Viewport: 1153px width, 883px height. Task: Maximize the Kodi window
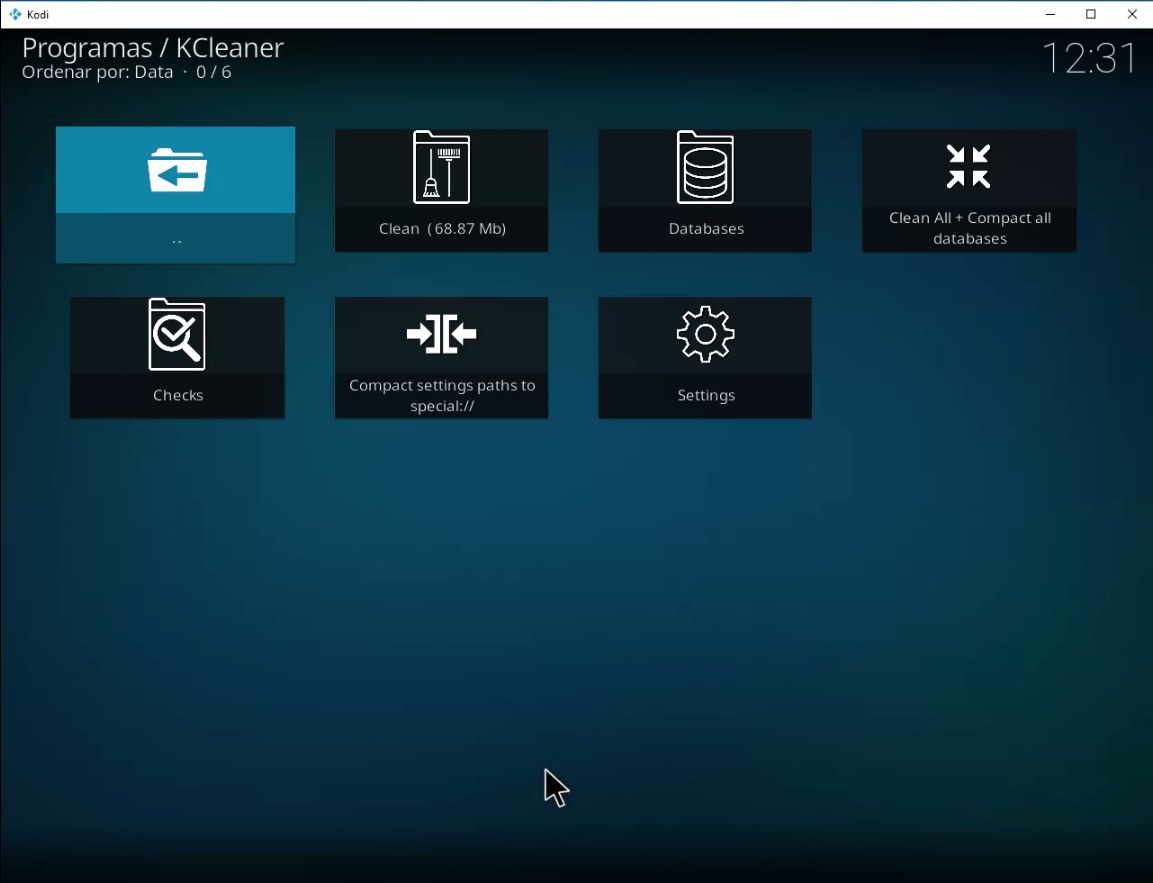pos(1091,14)
